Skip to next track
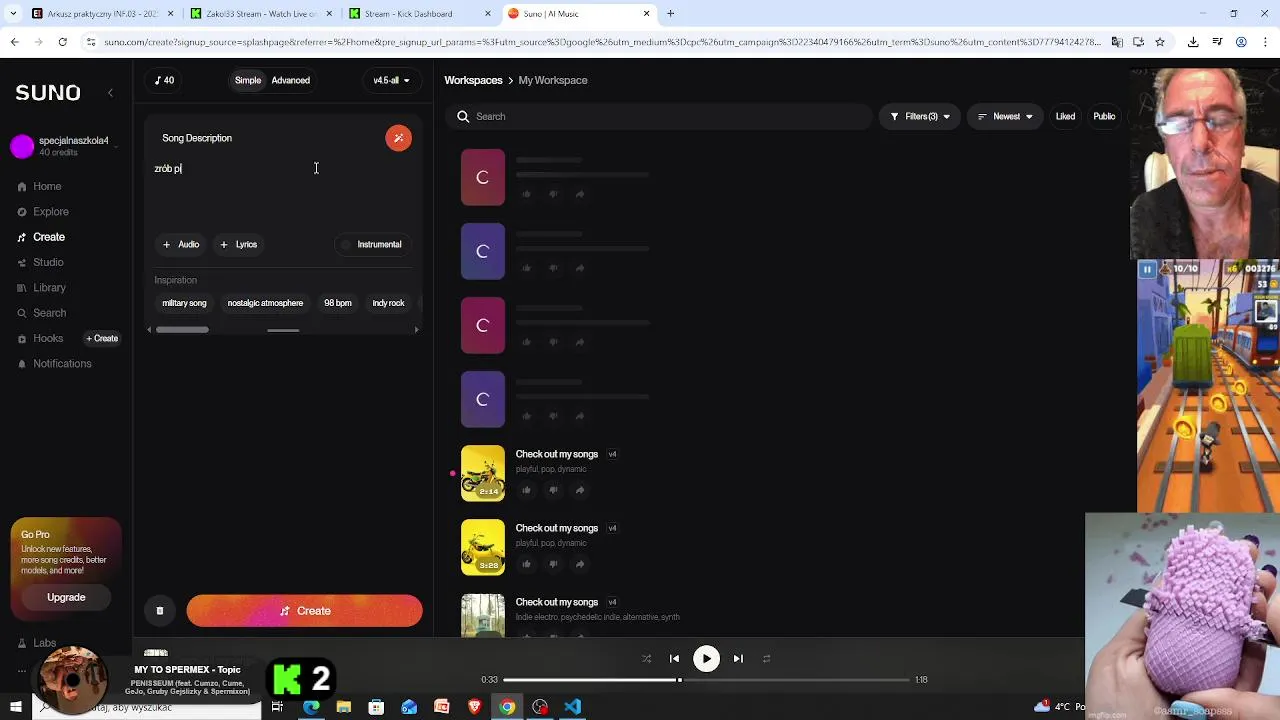The image size is (1280, 720). coord(738,659)
